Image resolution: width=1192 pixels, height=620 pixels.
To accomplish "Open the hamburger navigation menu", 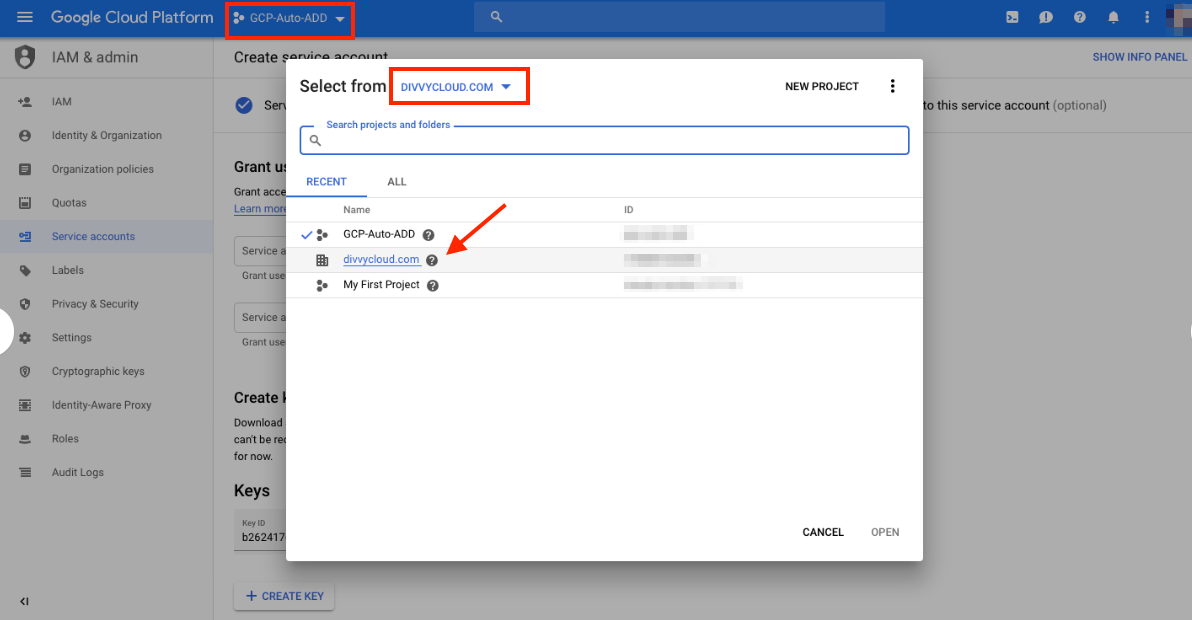I will (x=24, y=17).
